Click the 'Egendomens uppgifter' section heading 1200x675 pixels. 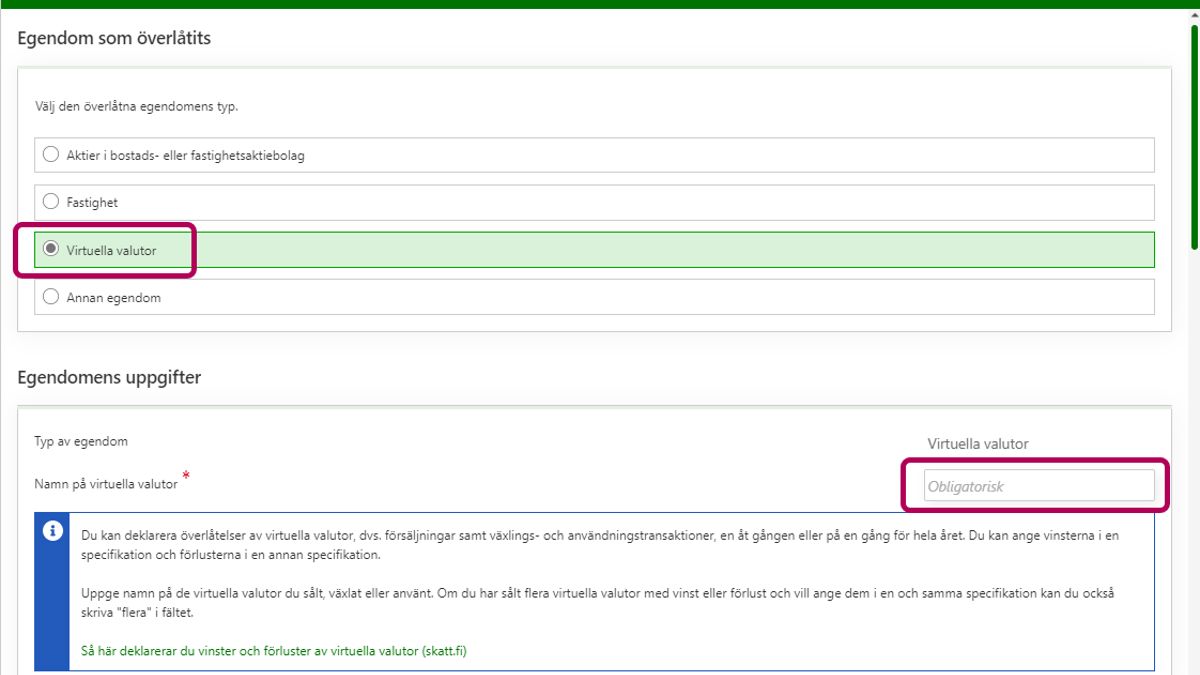pos(109,377)
